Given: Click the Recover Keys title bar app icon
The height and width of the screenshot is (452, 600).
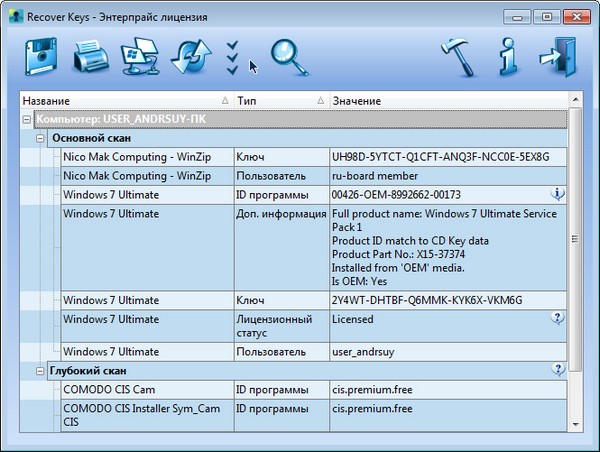Looking at the screenshot, I should click(x=16, y=17).
